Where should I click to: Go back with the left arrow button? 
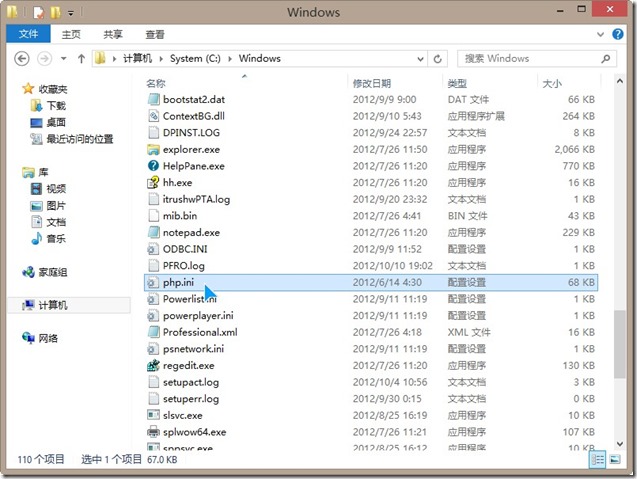[22, 59]
